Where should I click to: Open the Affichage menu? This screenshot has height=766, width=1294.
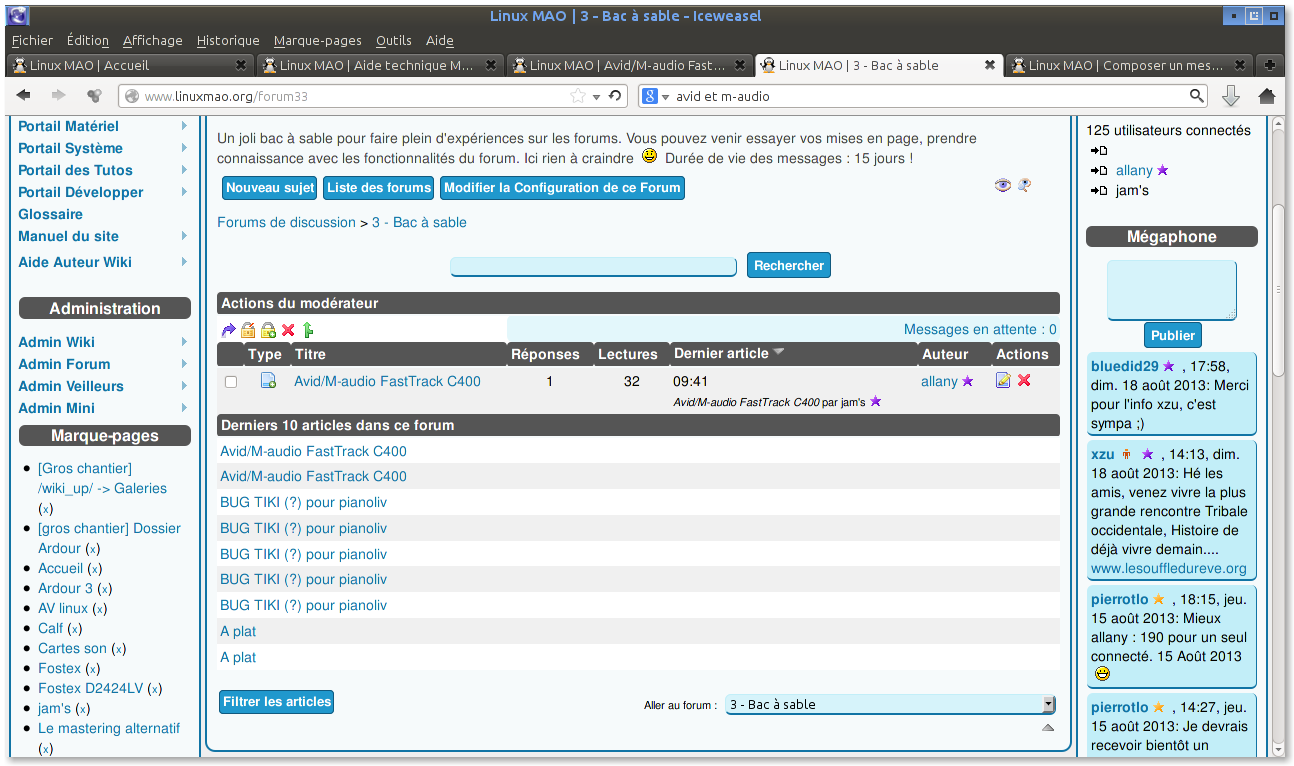153,40
